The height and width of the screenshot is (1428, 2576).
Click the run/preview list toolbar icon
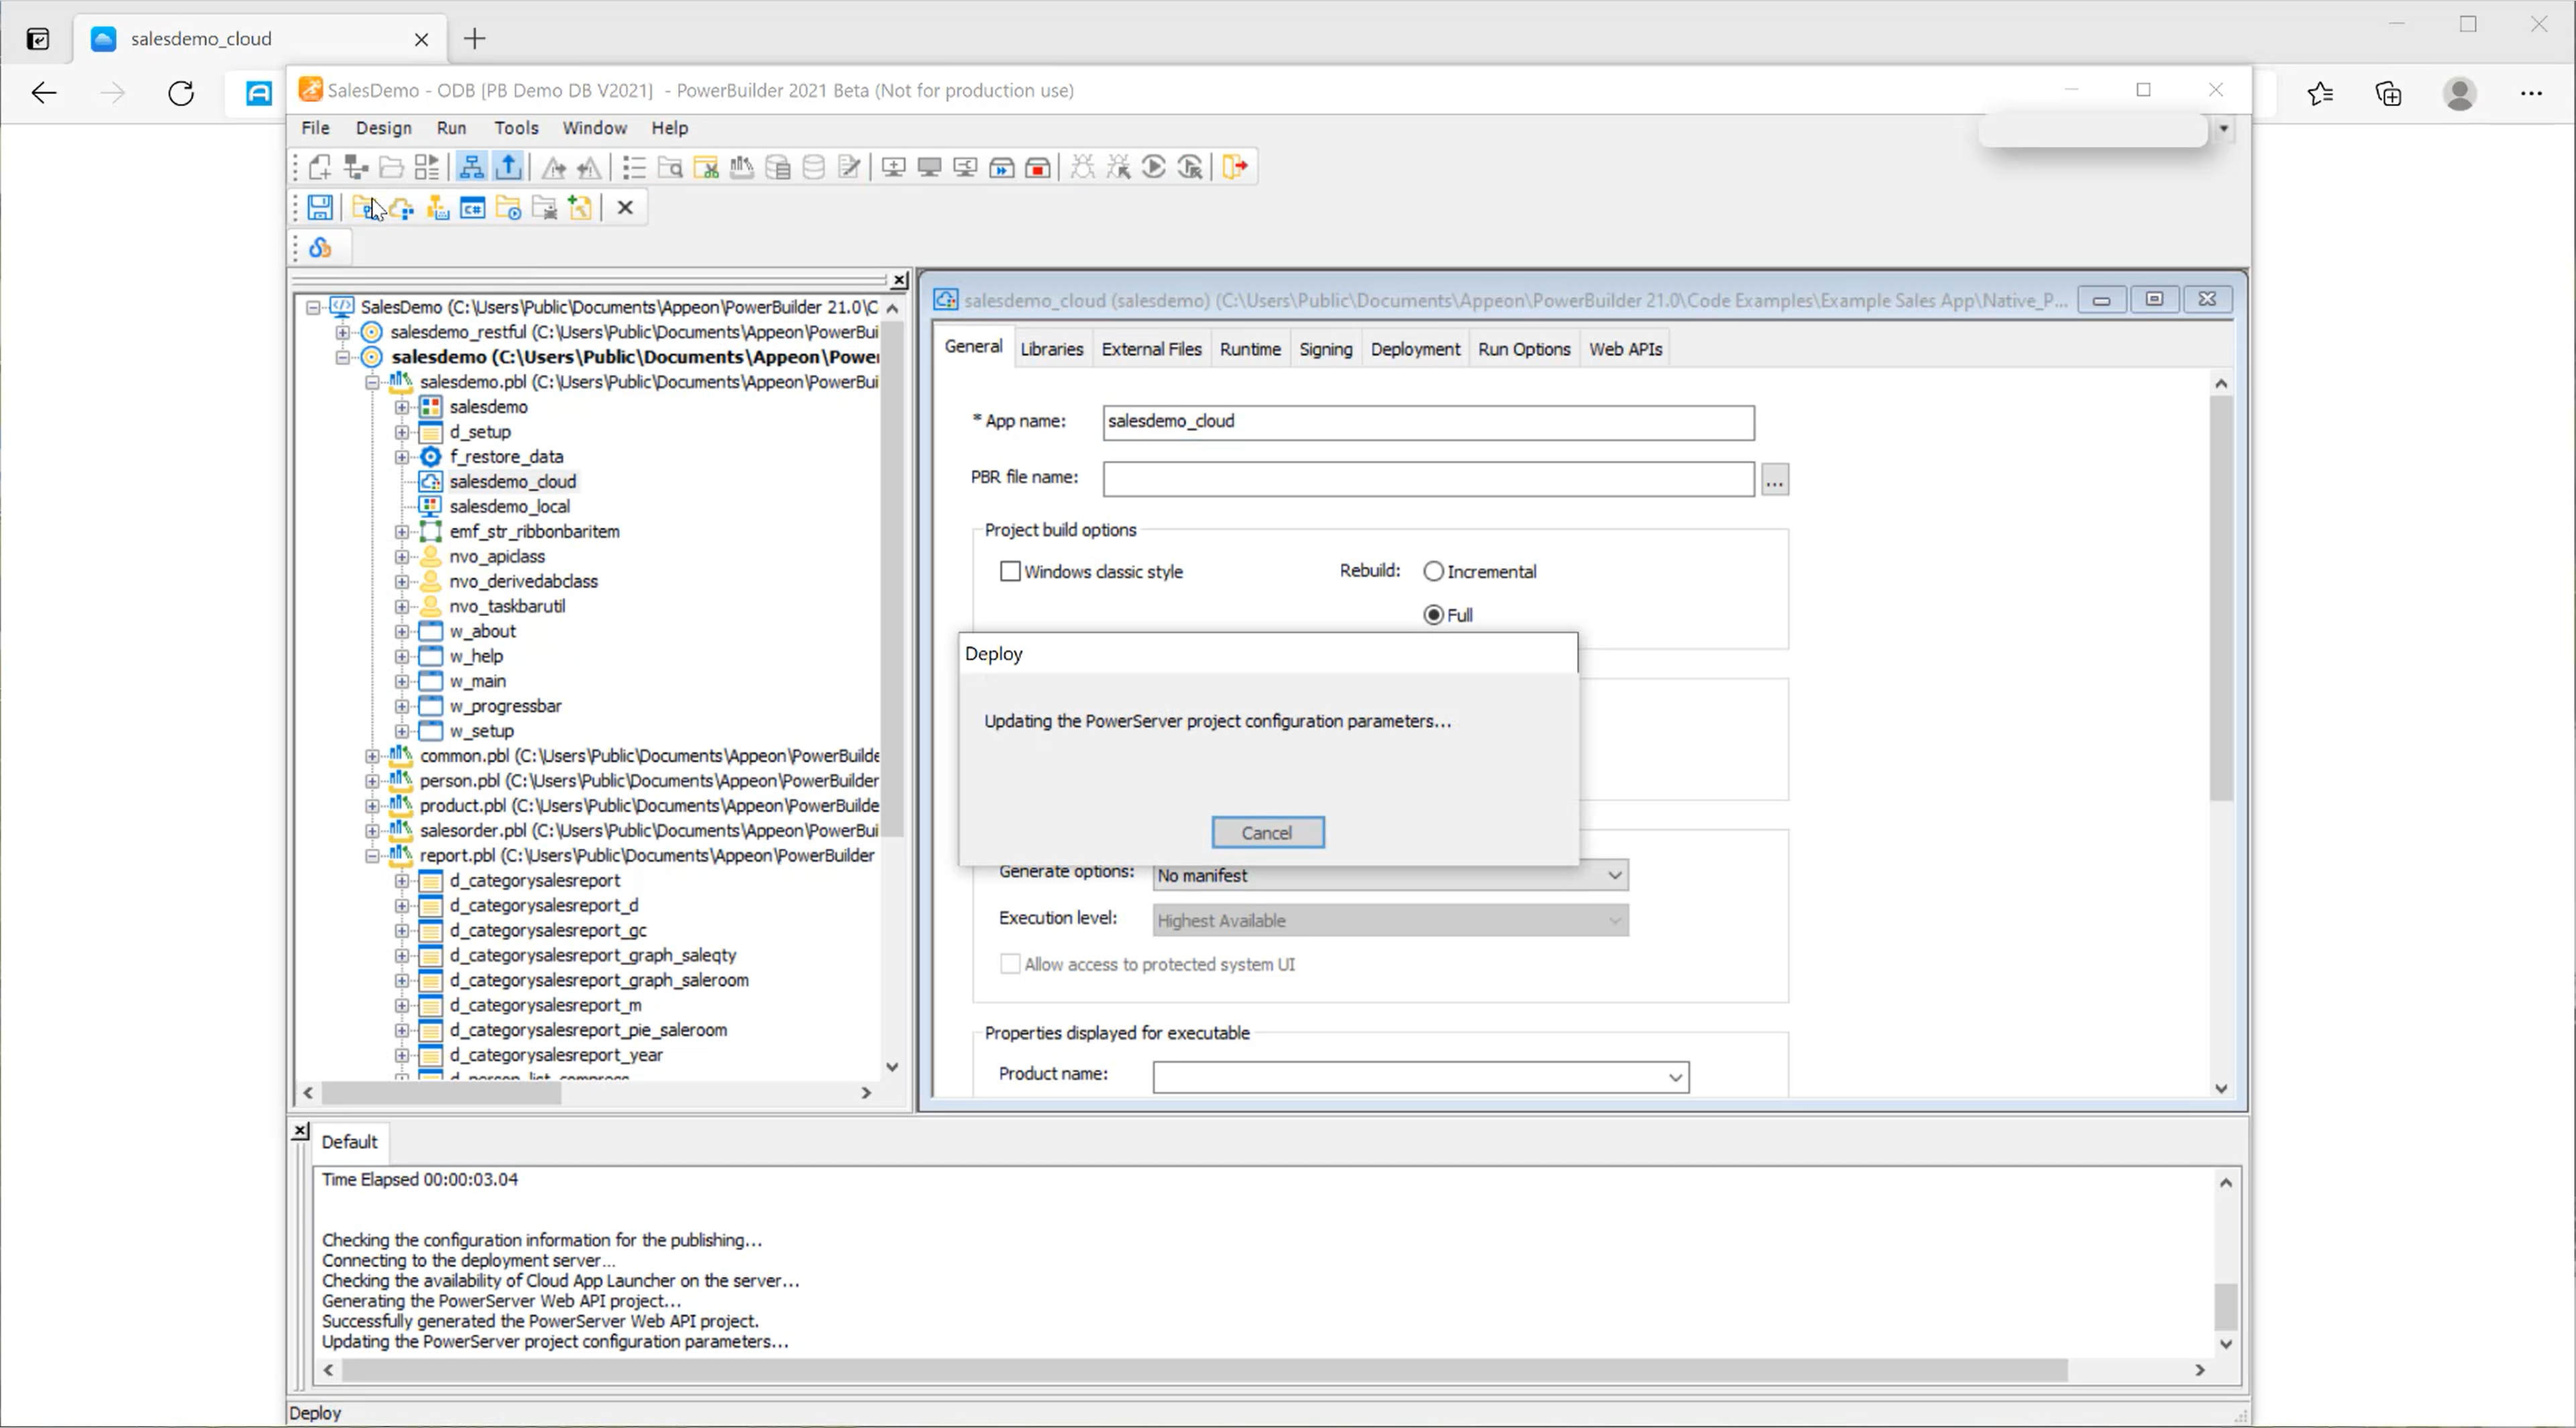(x=427, y=167)
